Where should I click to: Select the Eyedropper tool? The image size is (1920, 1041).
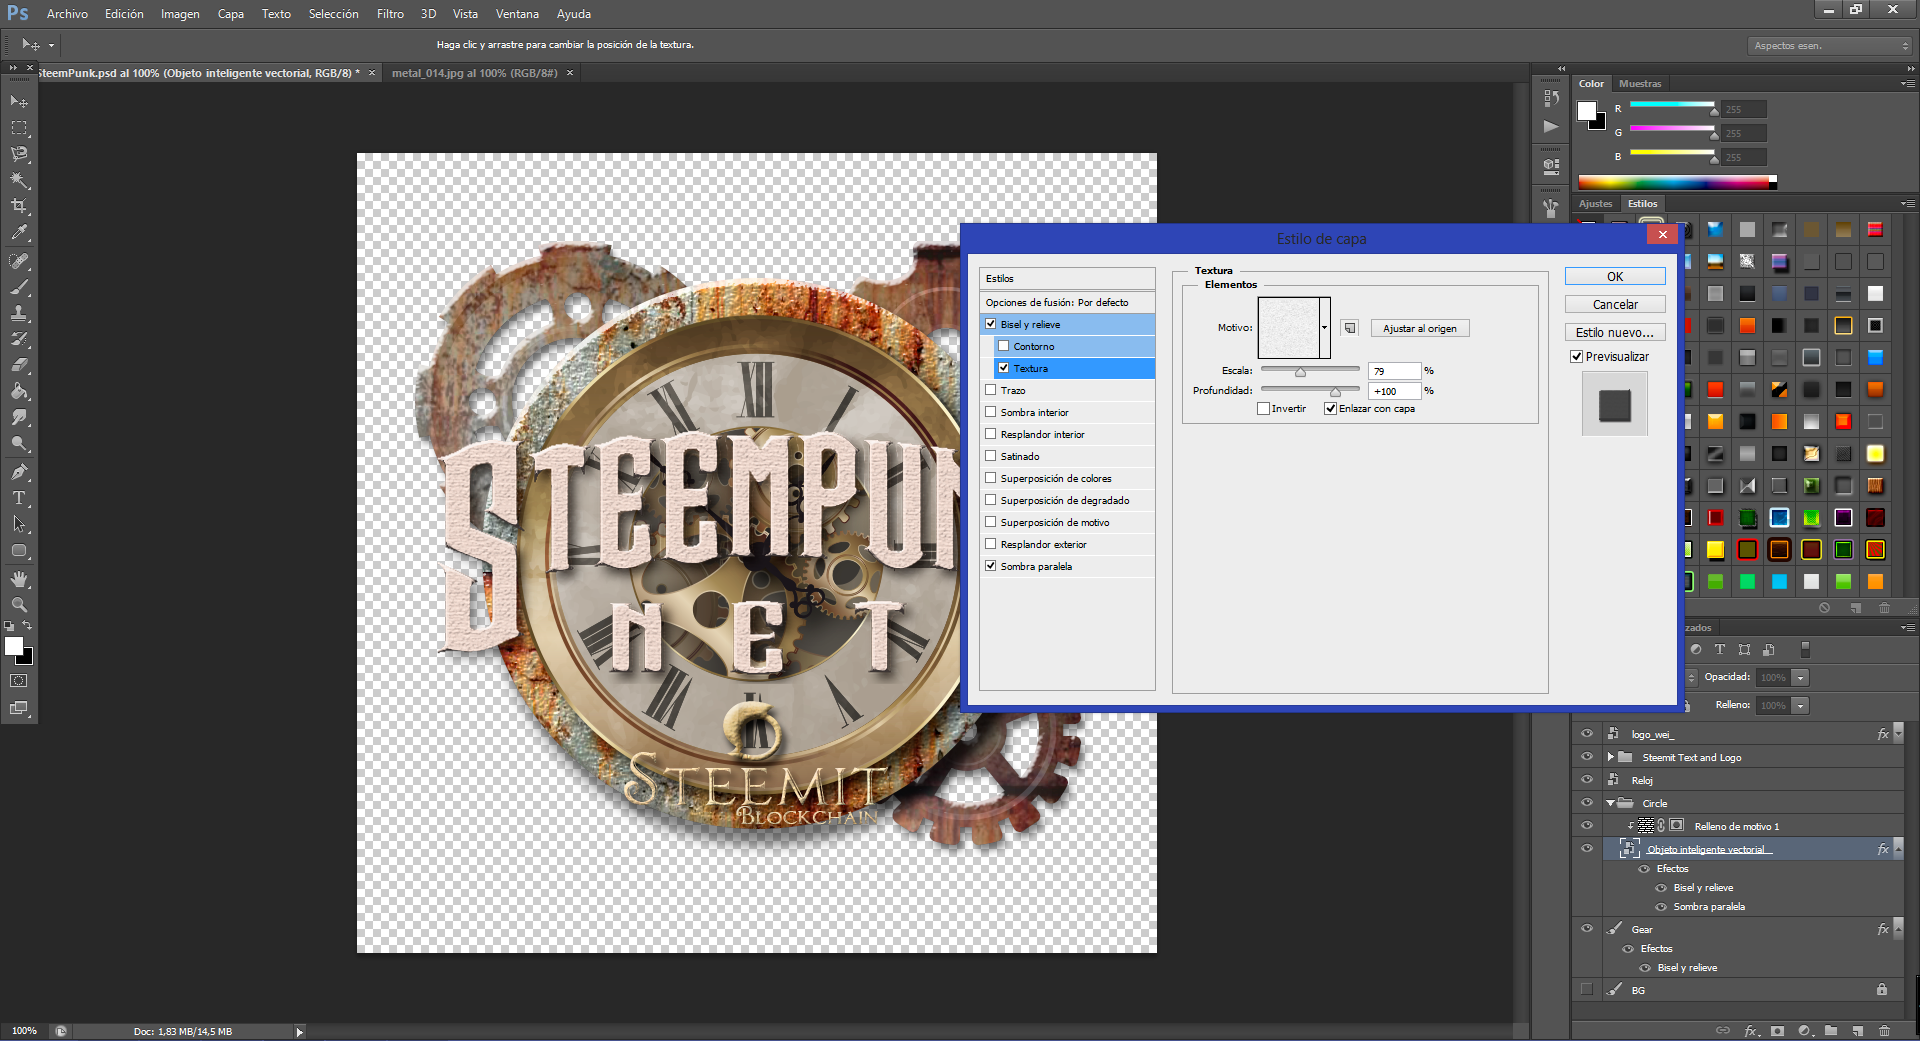coord(19,232)
